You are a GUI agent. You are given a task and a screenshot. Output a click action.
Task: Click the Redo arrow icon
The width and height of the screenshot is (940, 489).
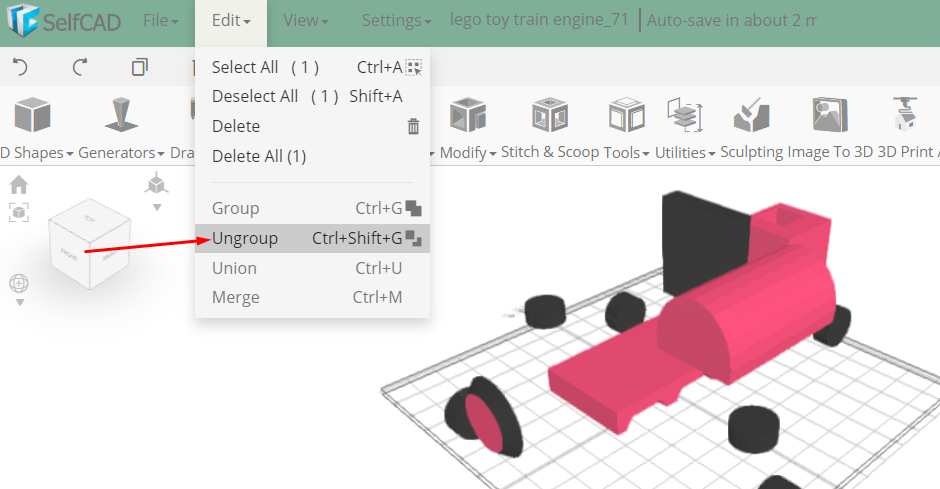[x=80, y=67]
